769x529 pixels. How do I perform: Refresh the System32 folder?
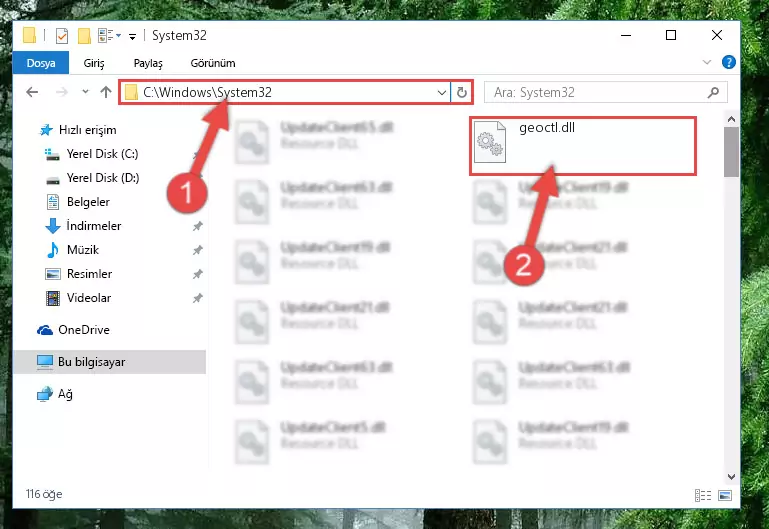click(461, 92)
